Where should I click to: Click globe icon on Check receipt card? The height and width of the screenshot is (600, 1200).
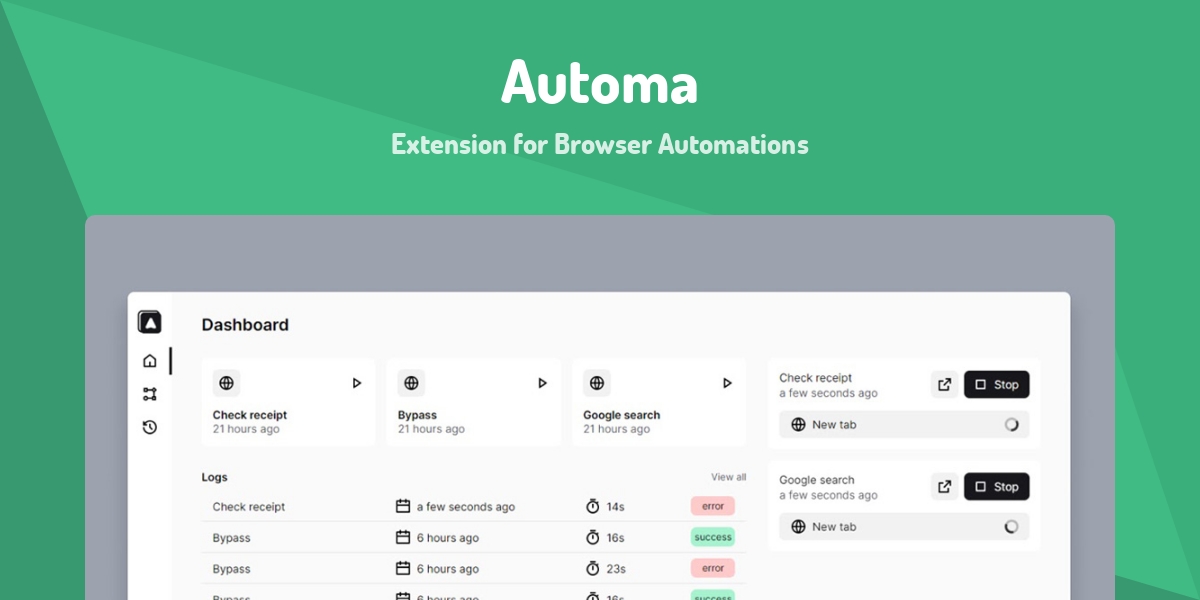226,383
